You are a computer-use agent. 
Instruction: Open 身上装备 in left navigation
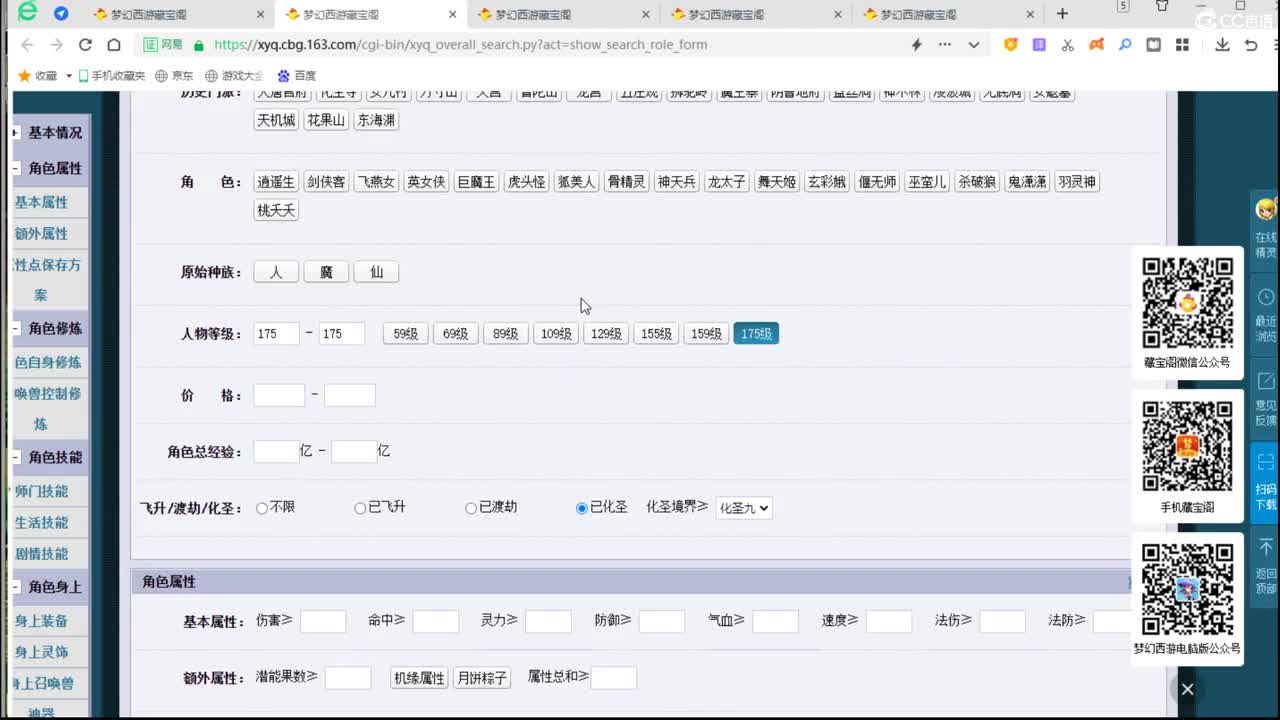pyautogui.click(x=41, y=620)
